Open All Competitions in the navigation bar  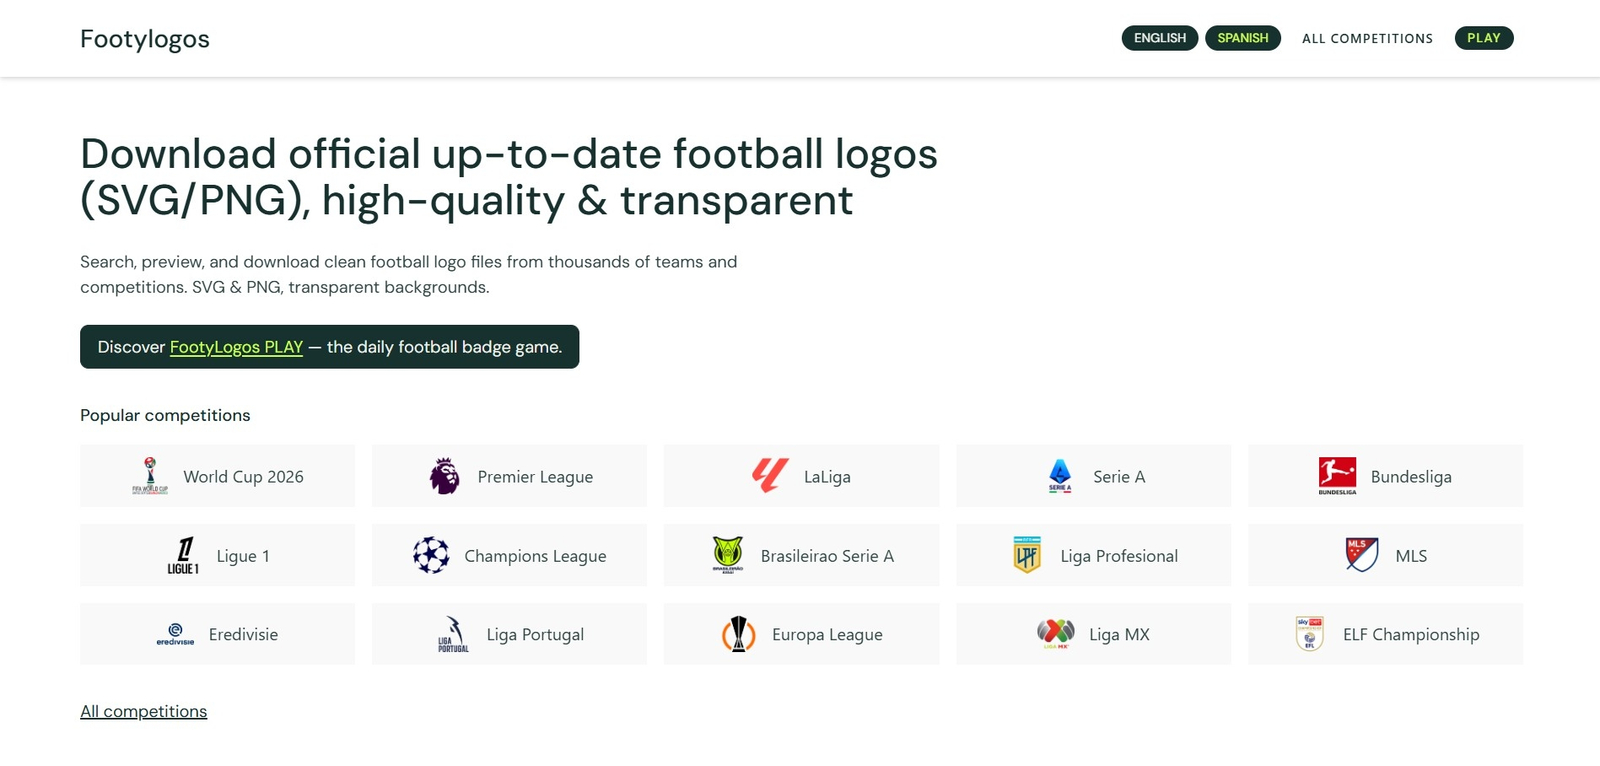[1367, 39]
